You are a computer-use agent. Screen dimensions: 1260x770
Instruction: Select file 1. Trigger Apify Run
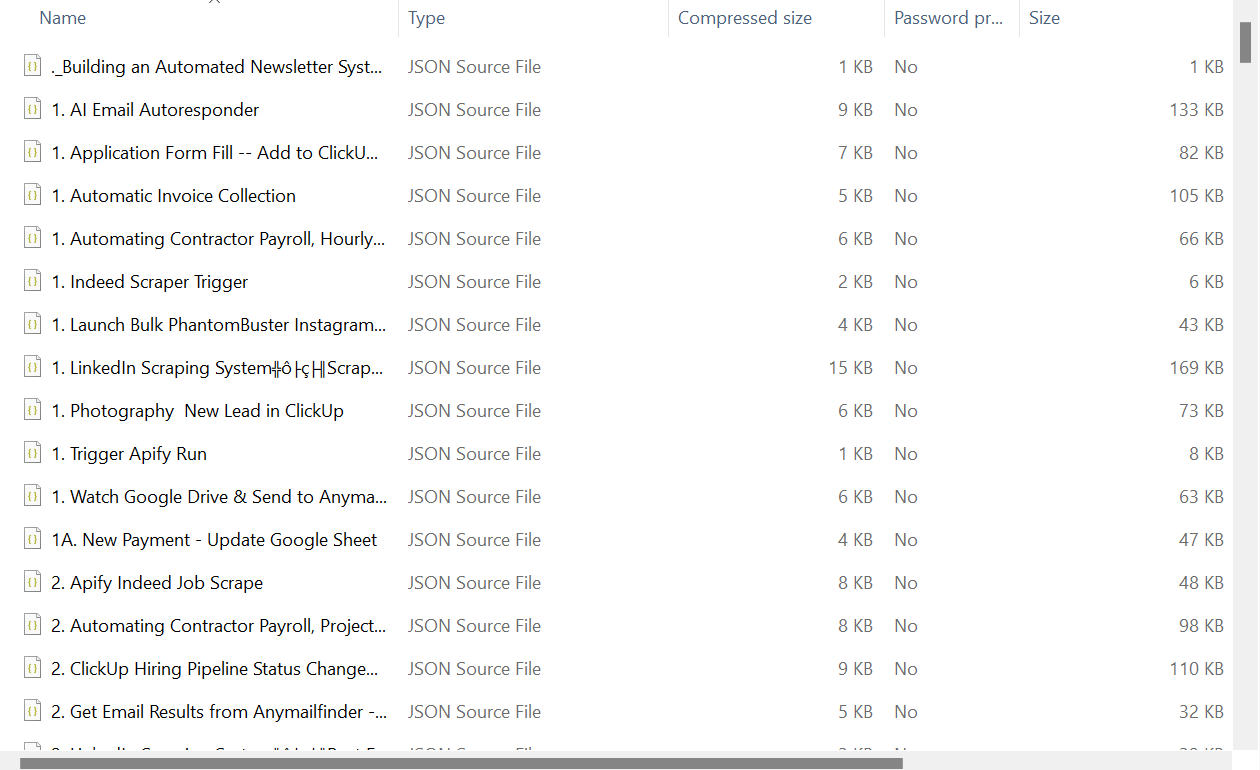[129, 454]
